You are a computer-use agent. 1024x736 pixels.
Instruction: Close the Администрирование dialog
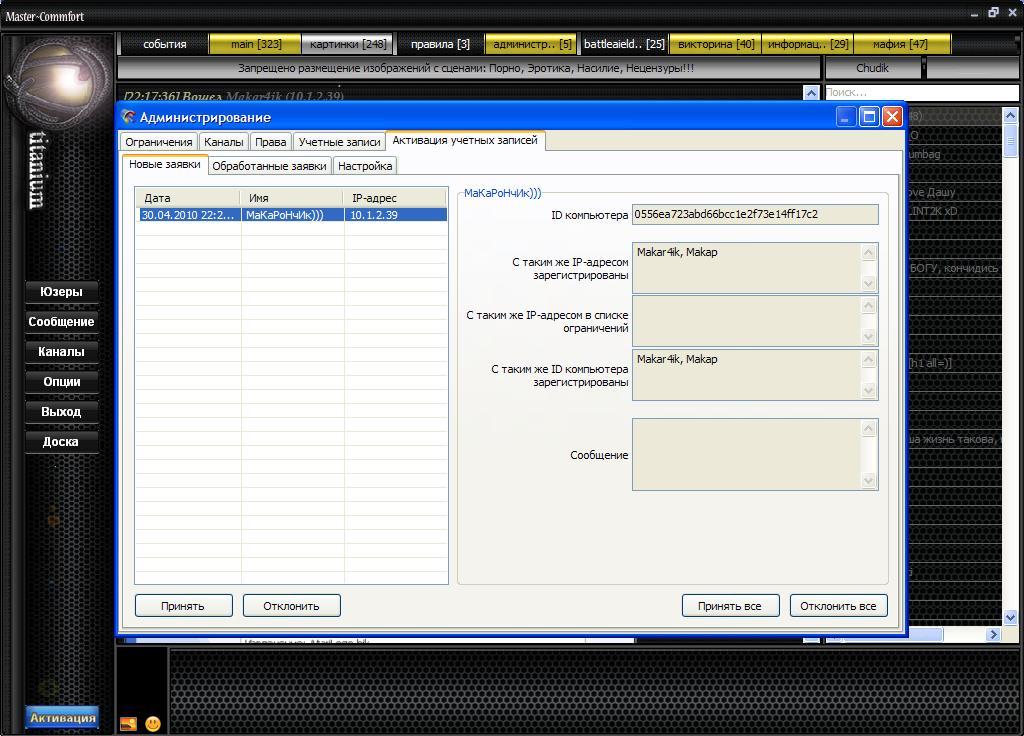[x=892, y=117]
